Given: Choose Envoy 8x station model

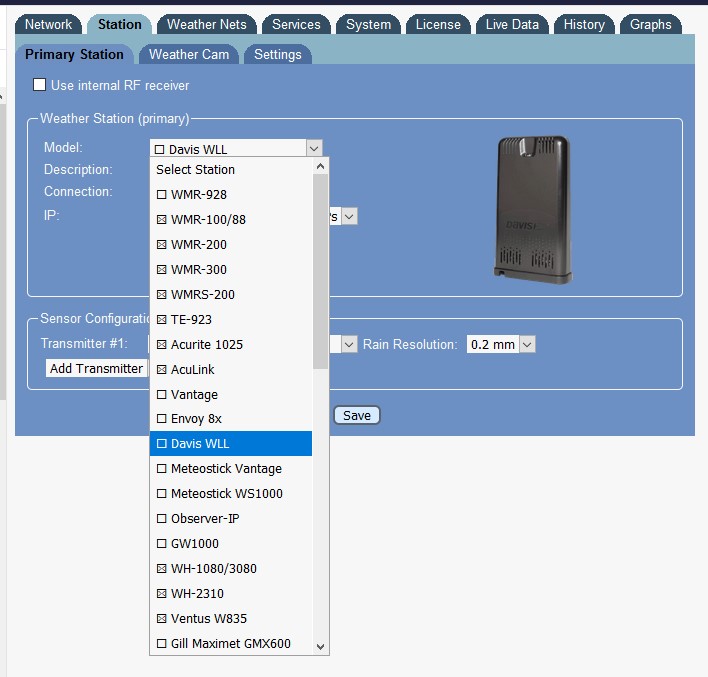Looking at the screenshot, I should [231, 419].
